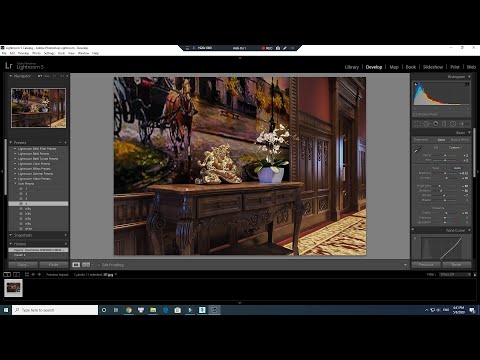Open Chrome from the taskbar

tap(129, 310)
